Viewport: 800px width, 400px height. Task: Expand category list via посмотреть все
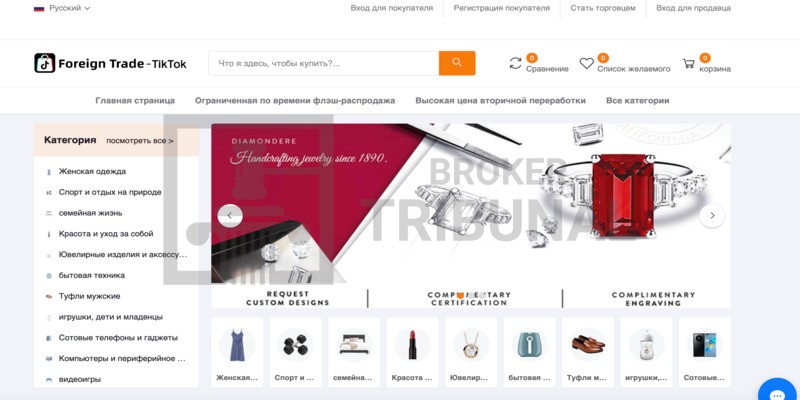[139, 140]
